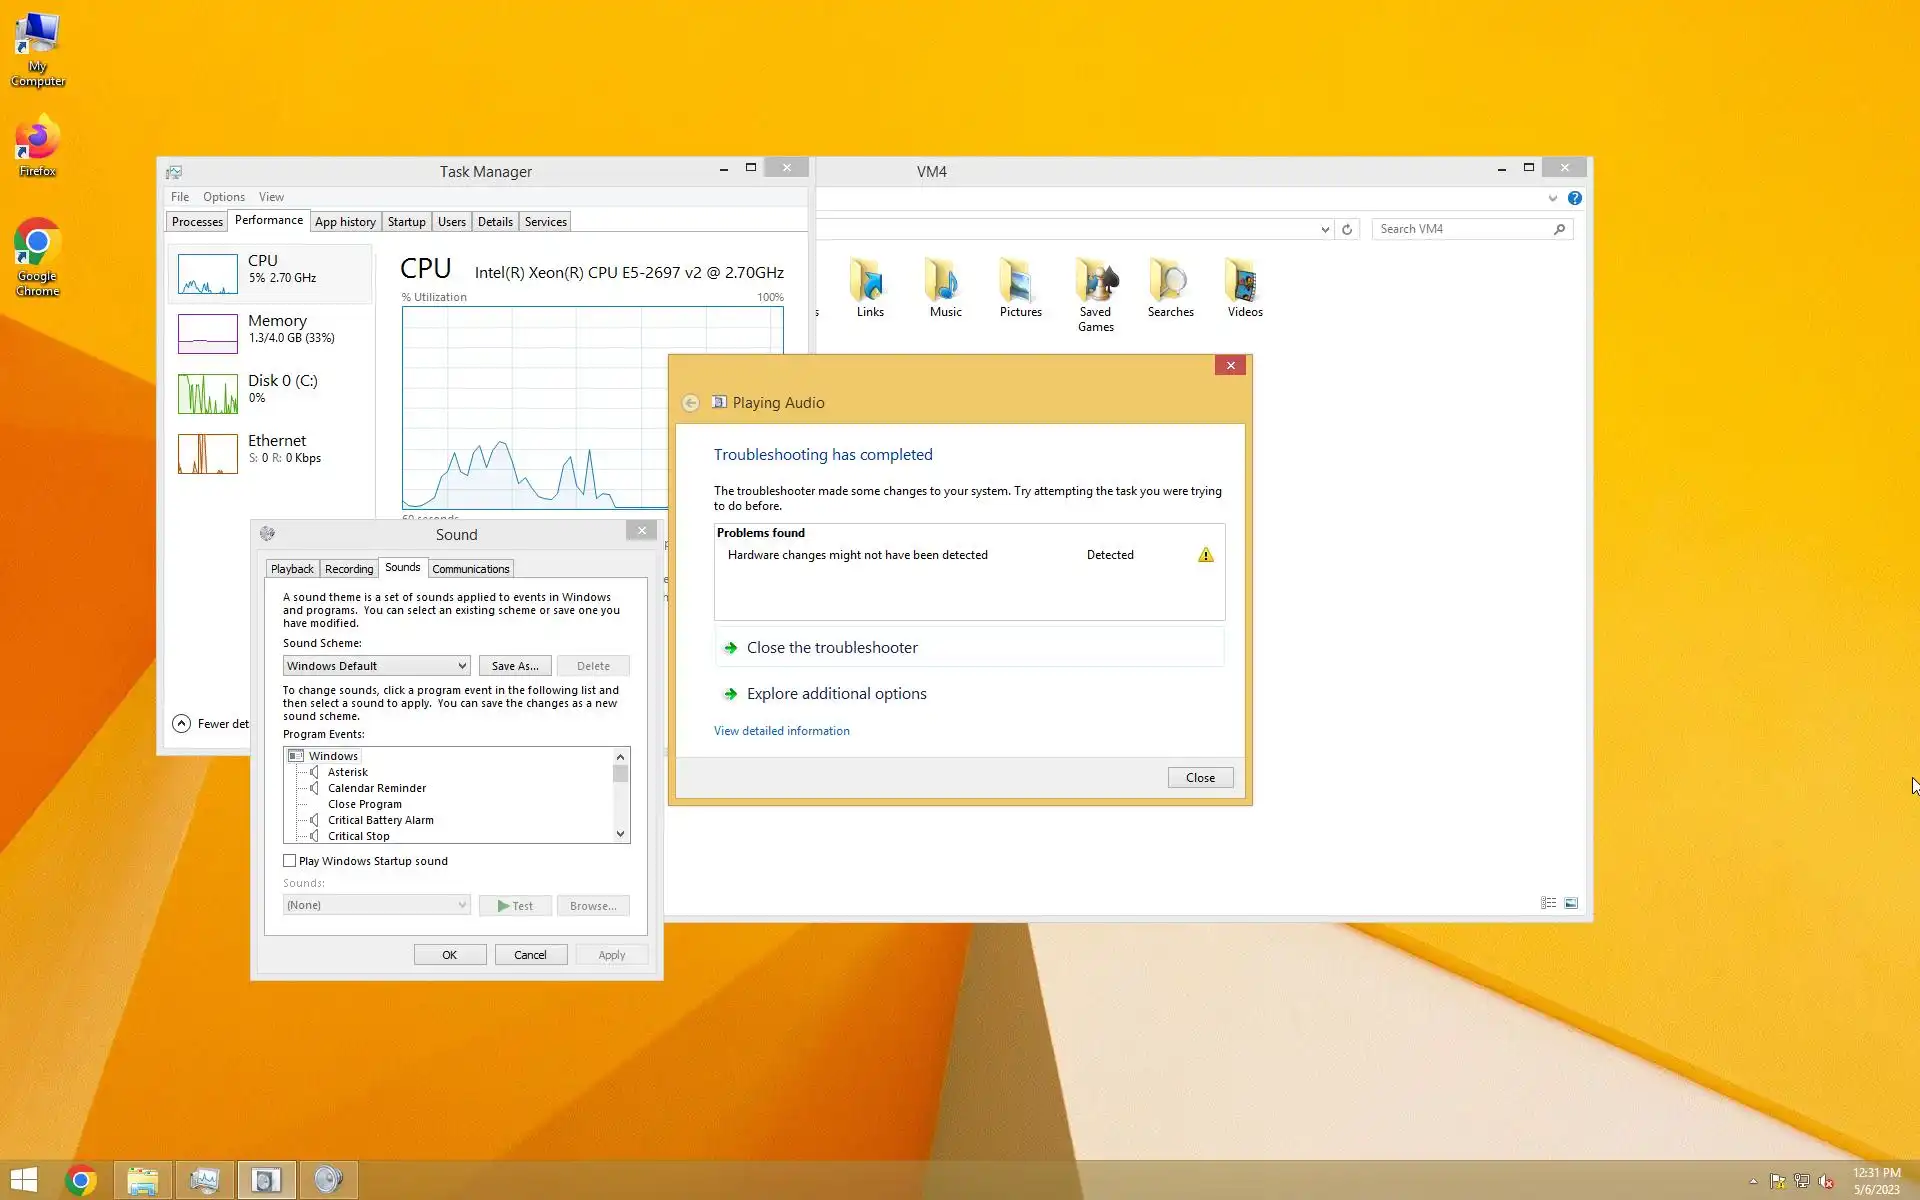
Task: Open the Music folder icon
Action: click(944, 282)
